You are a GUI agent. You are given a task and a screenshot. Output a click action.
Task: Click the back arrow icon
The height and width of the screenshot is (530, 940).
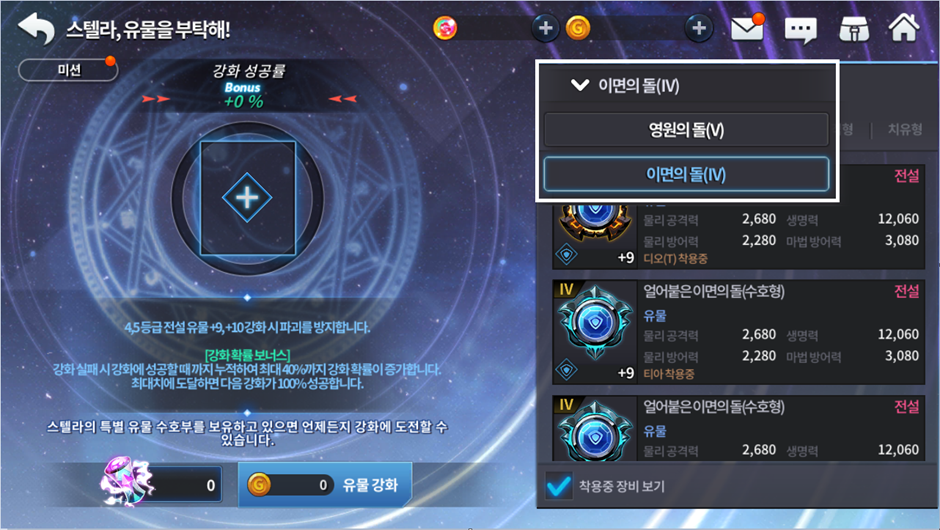click(x=36, y=29)
